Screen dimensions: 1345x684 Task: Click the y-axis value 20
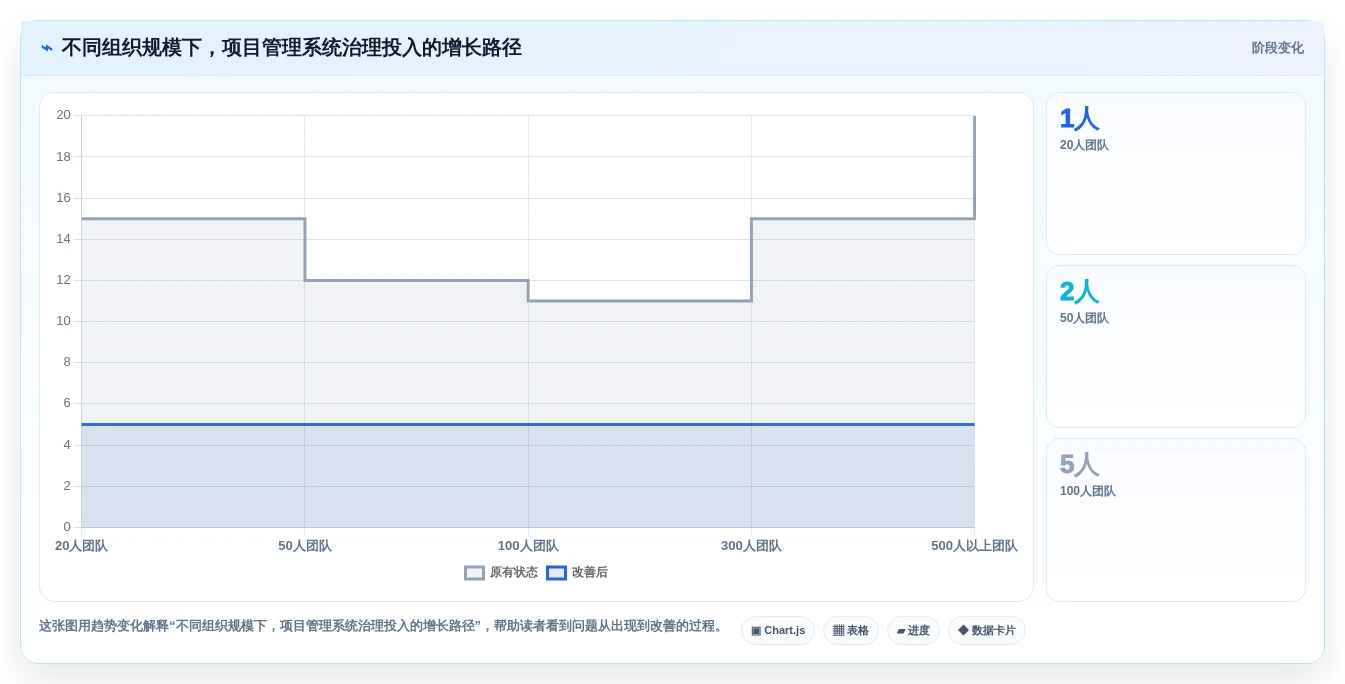tap(63, 115)
